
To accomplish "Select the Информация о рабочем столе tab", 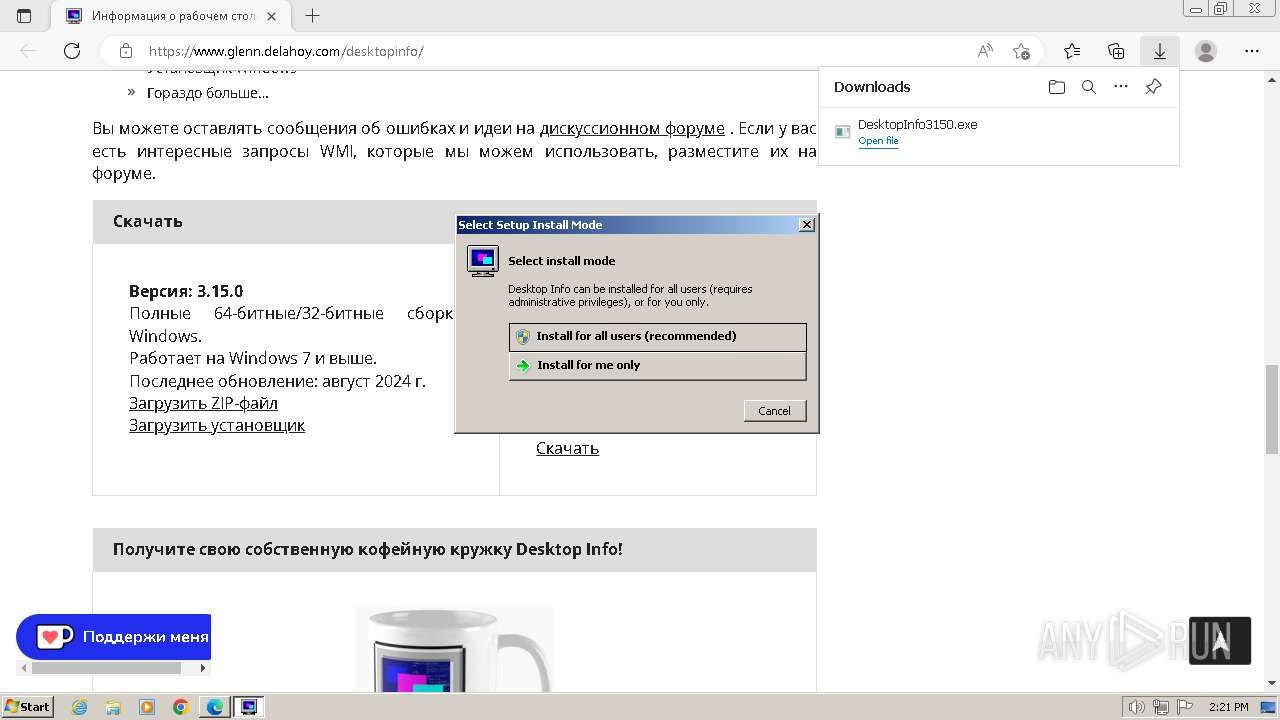I will click(170, 16).
